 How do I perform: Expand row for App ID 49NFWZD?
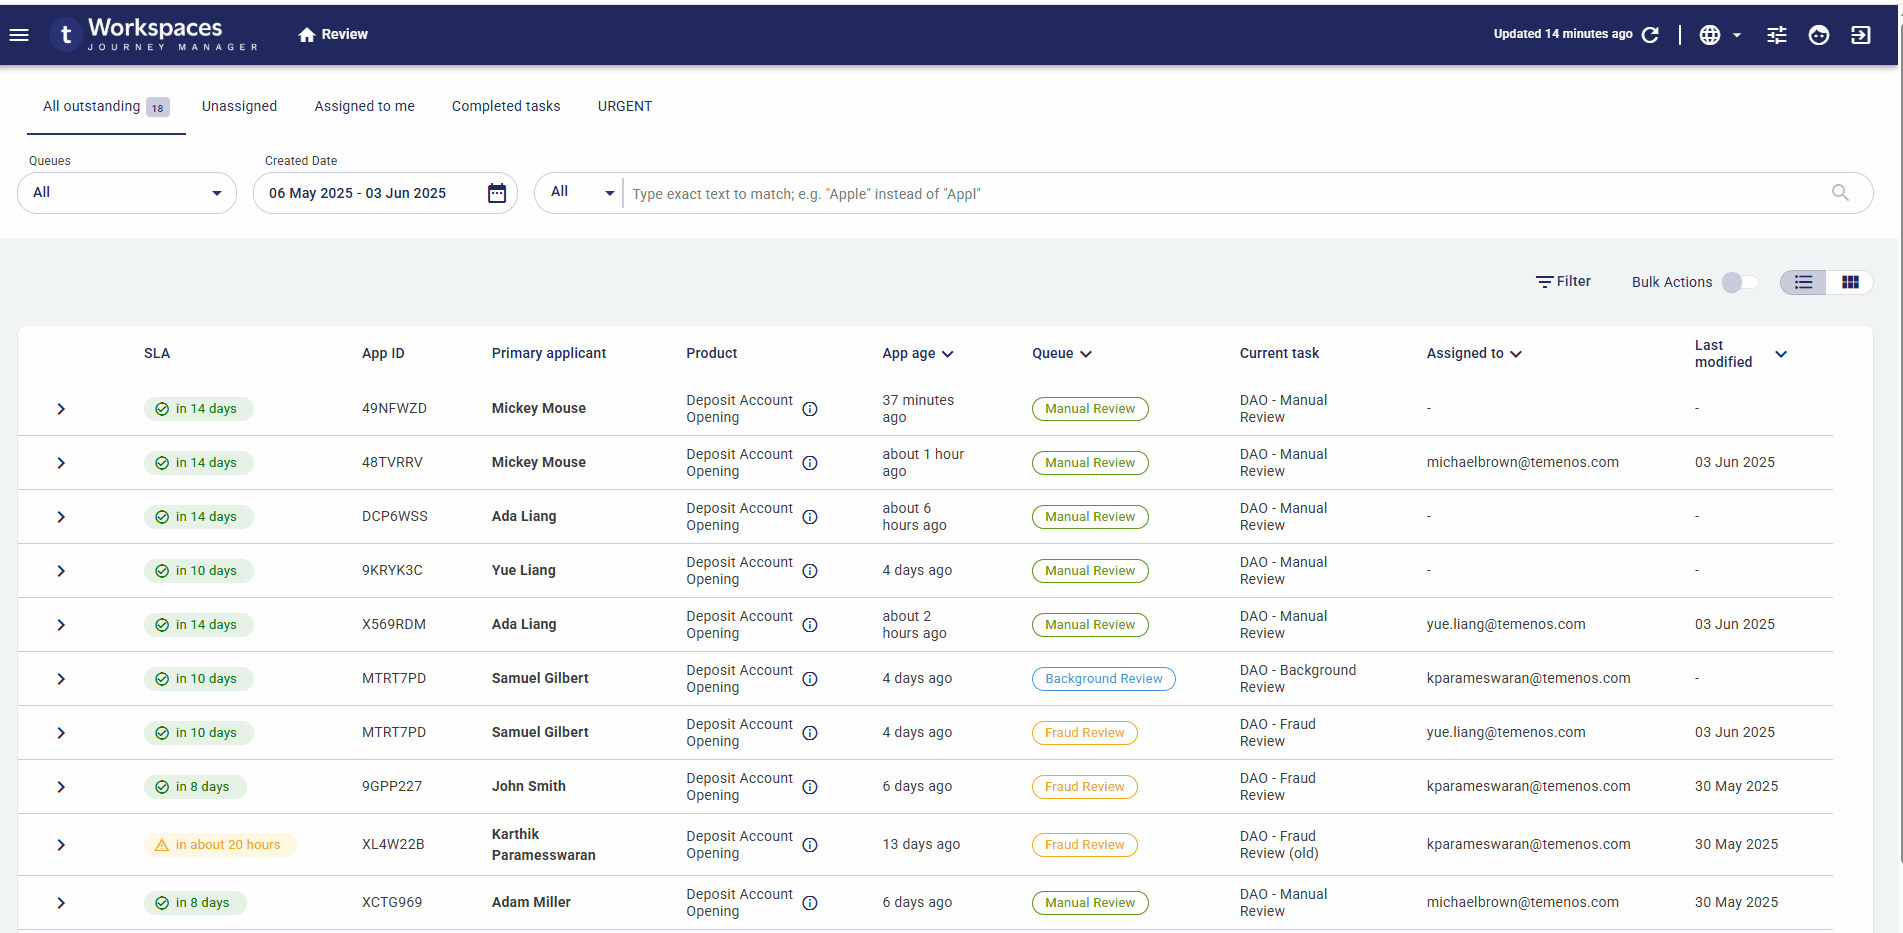(x=61, y=409)
